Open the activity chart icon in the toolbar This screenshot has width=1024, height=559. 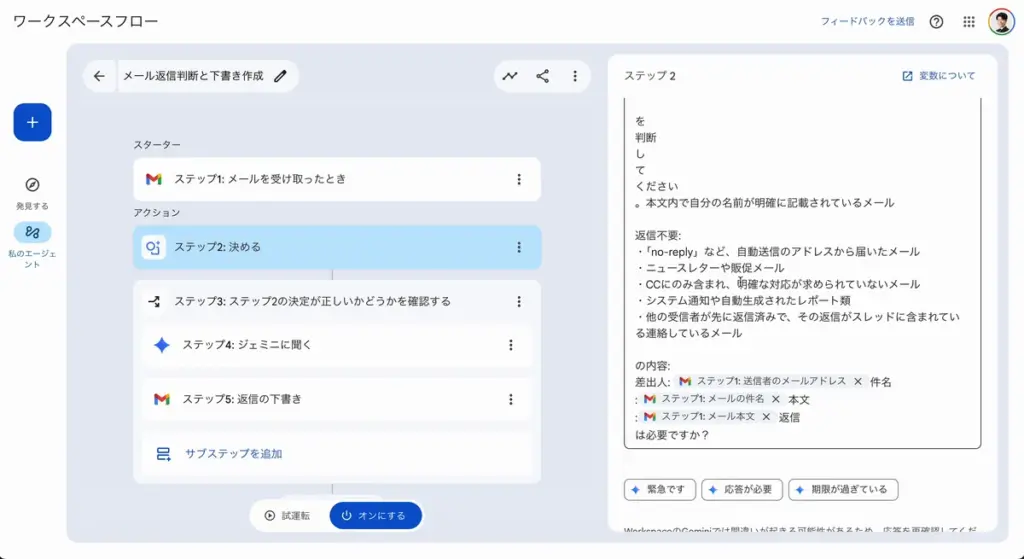tap(510, 76)
